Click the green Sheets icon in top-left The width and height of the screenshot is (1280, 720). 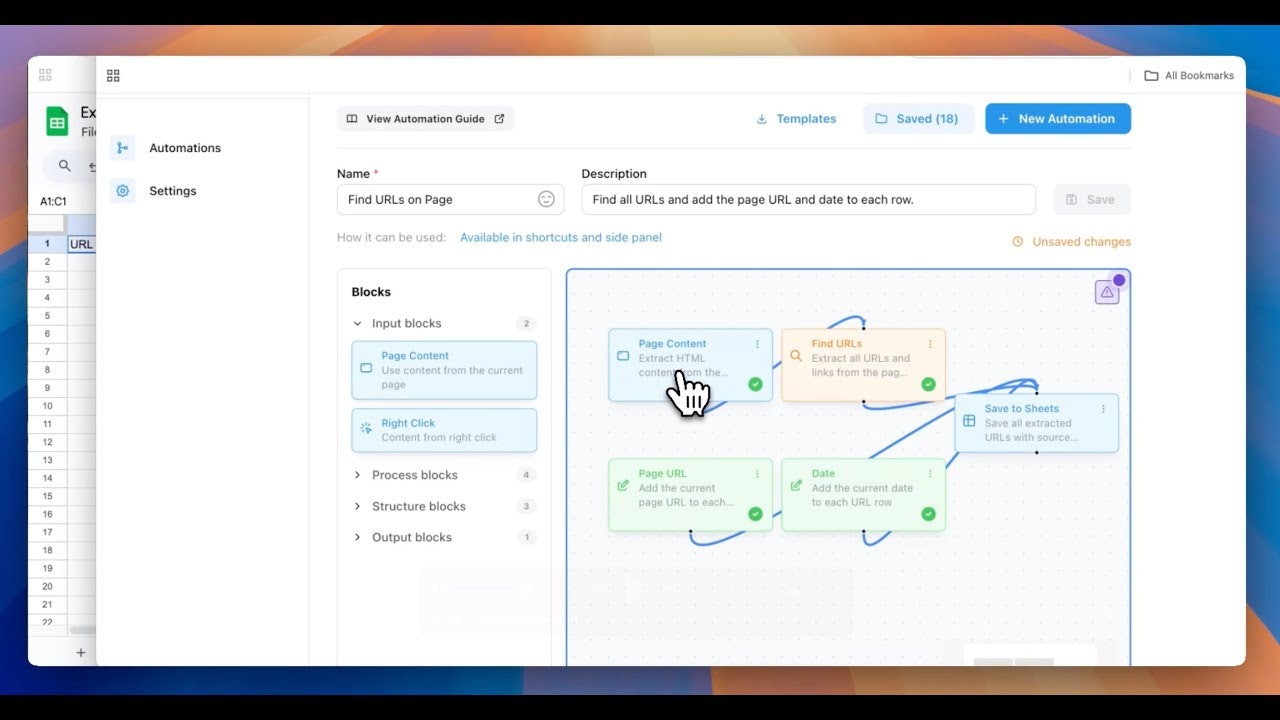point(57,120)
